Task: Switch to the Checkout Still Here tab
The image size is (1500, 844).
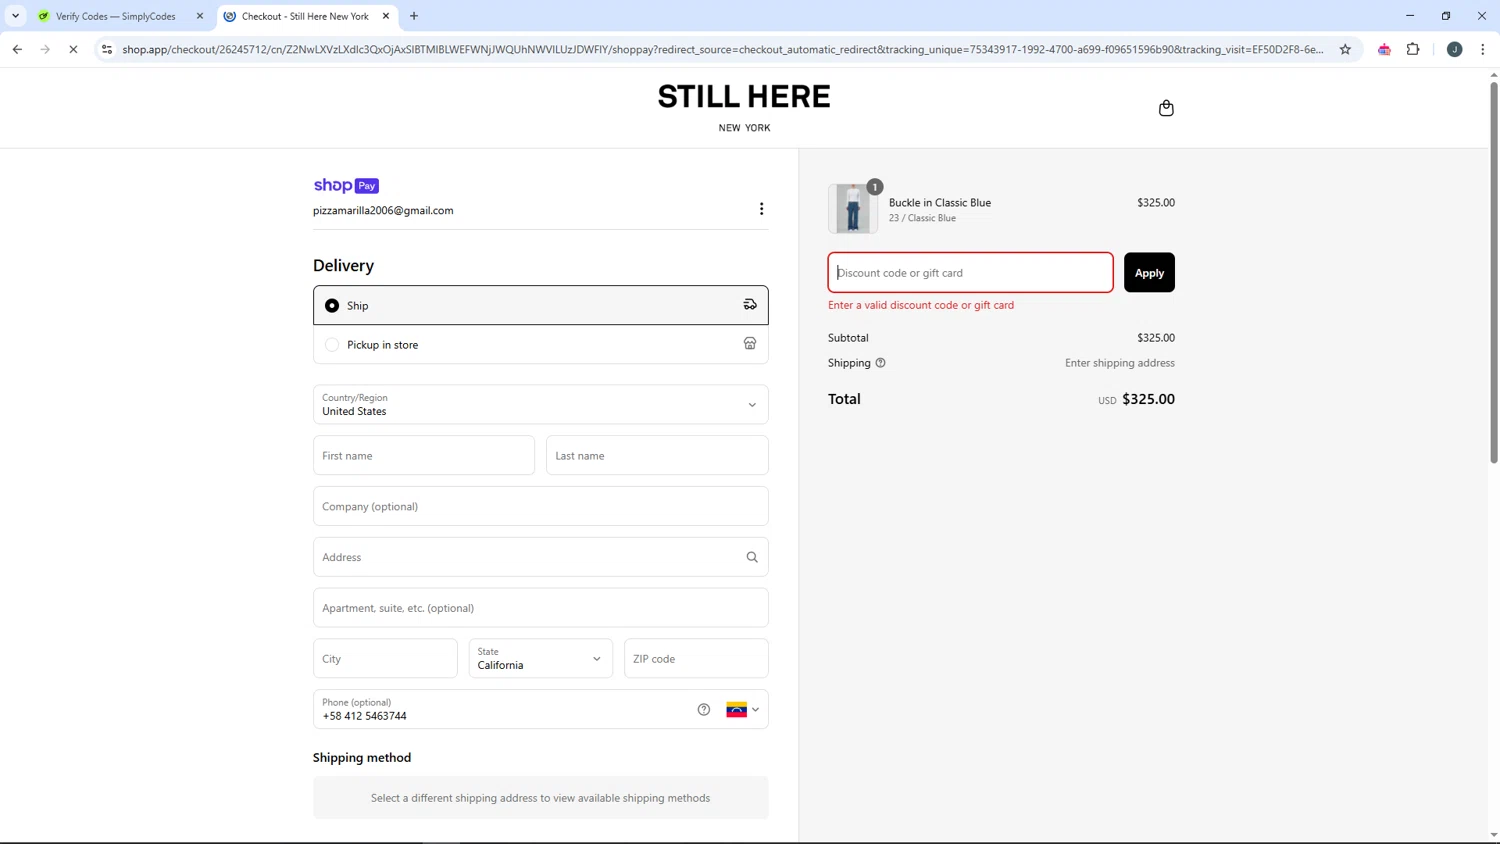Action: 306,16
